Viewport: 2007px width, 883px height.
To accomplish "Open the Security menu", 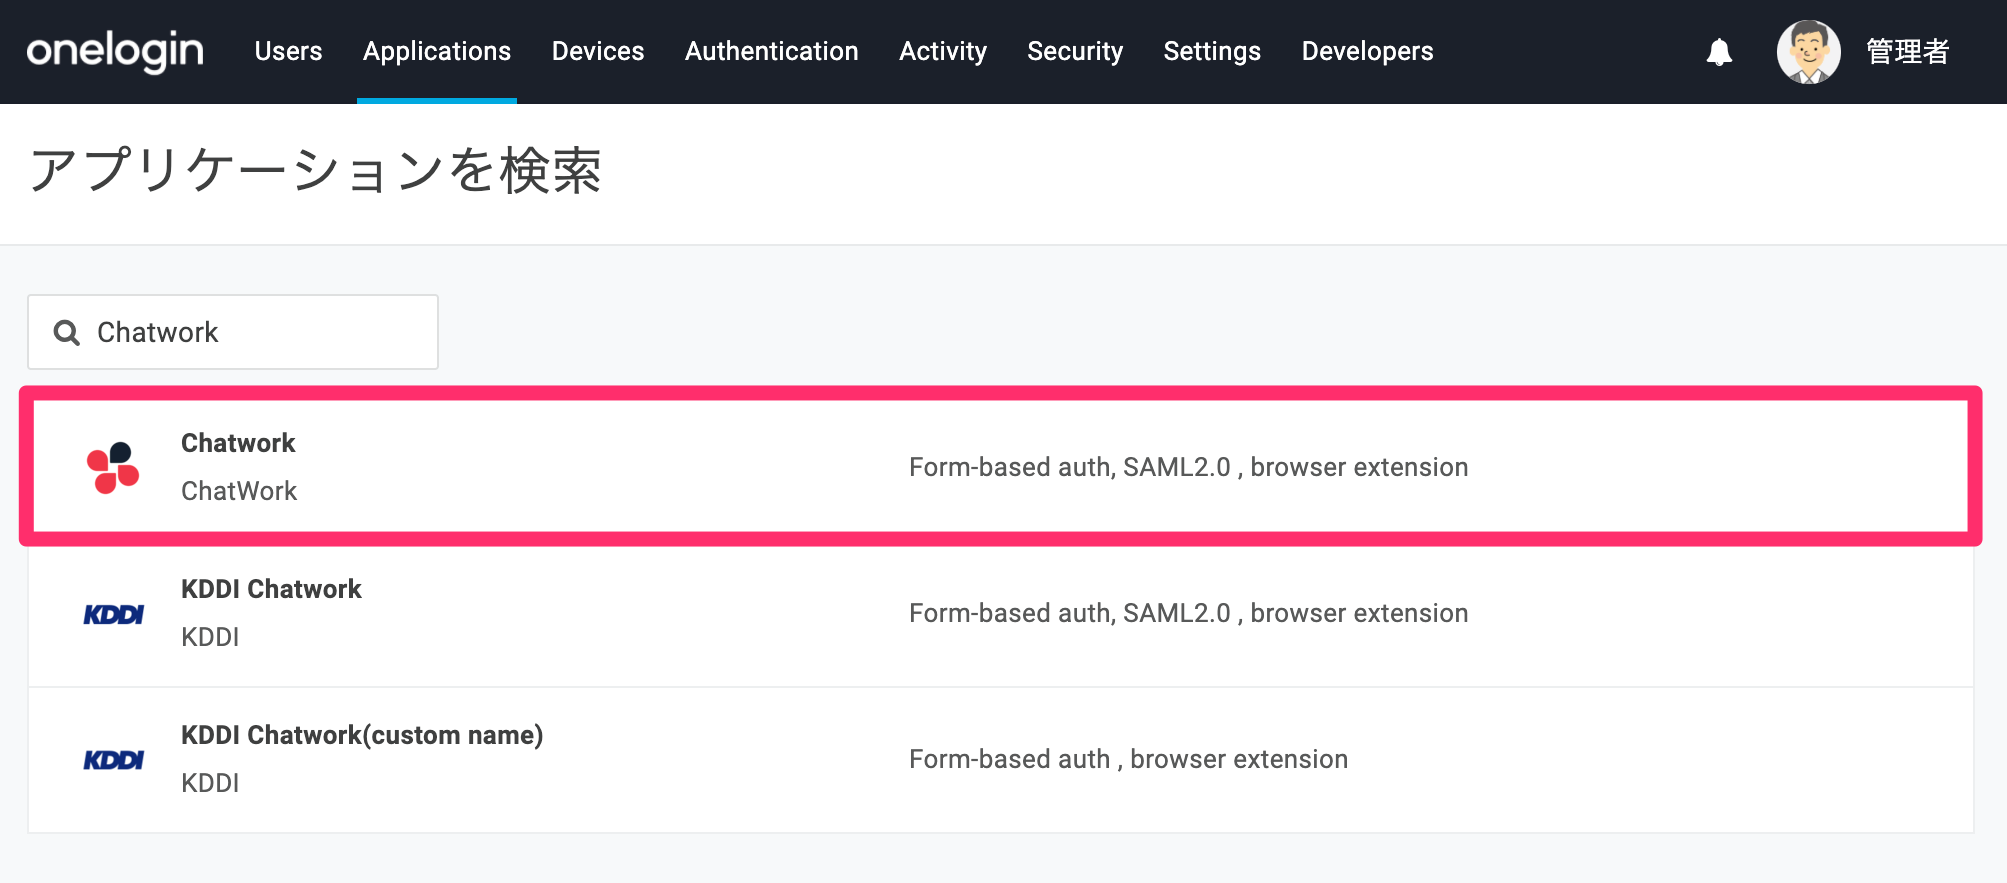I will pos(1075,51).
